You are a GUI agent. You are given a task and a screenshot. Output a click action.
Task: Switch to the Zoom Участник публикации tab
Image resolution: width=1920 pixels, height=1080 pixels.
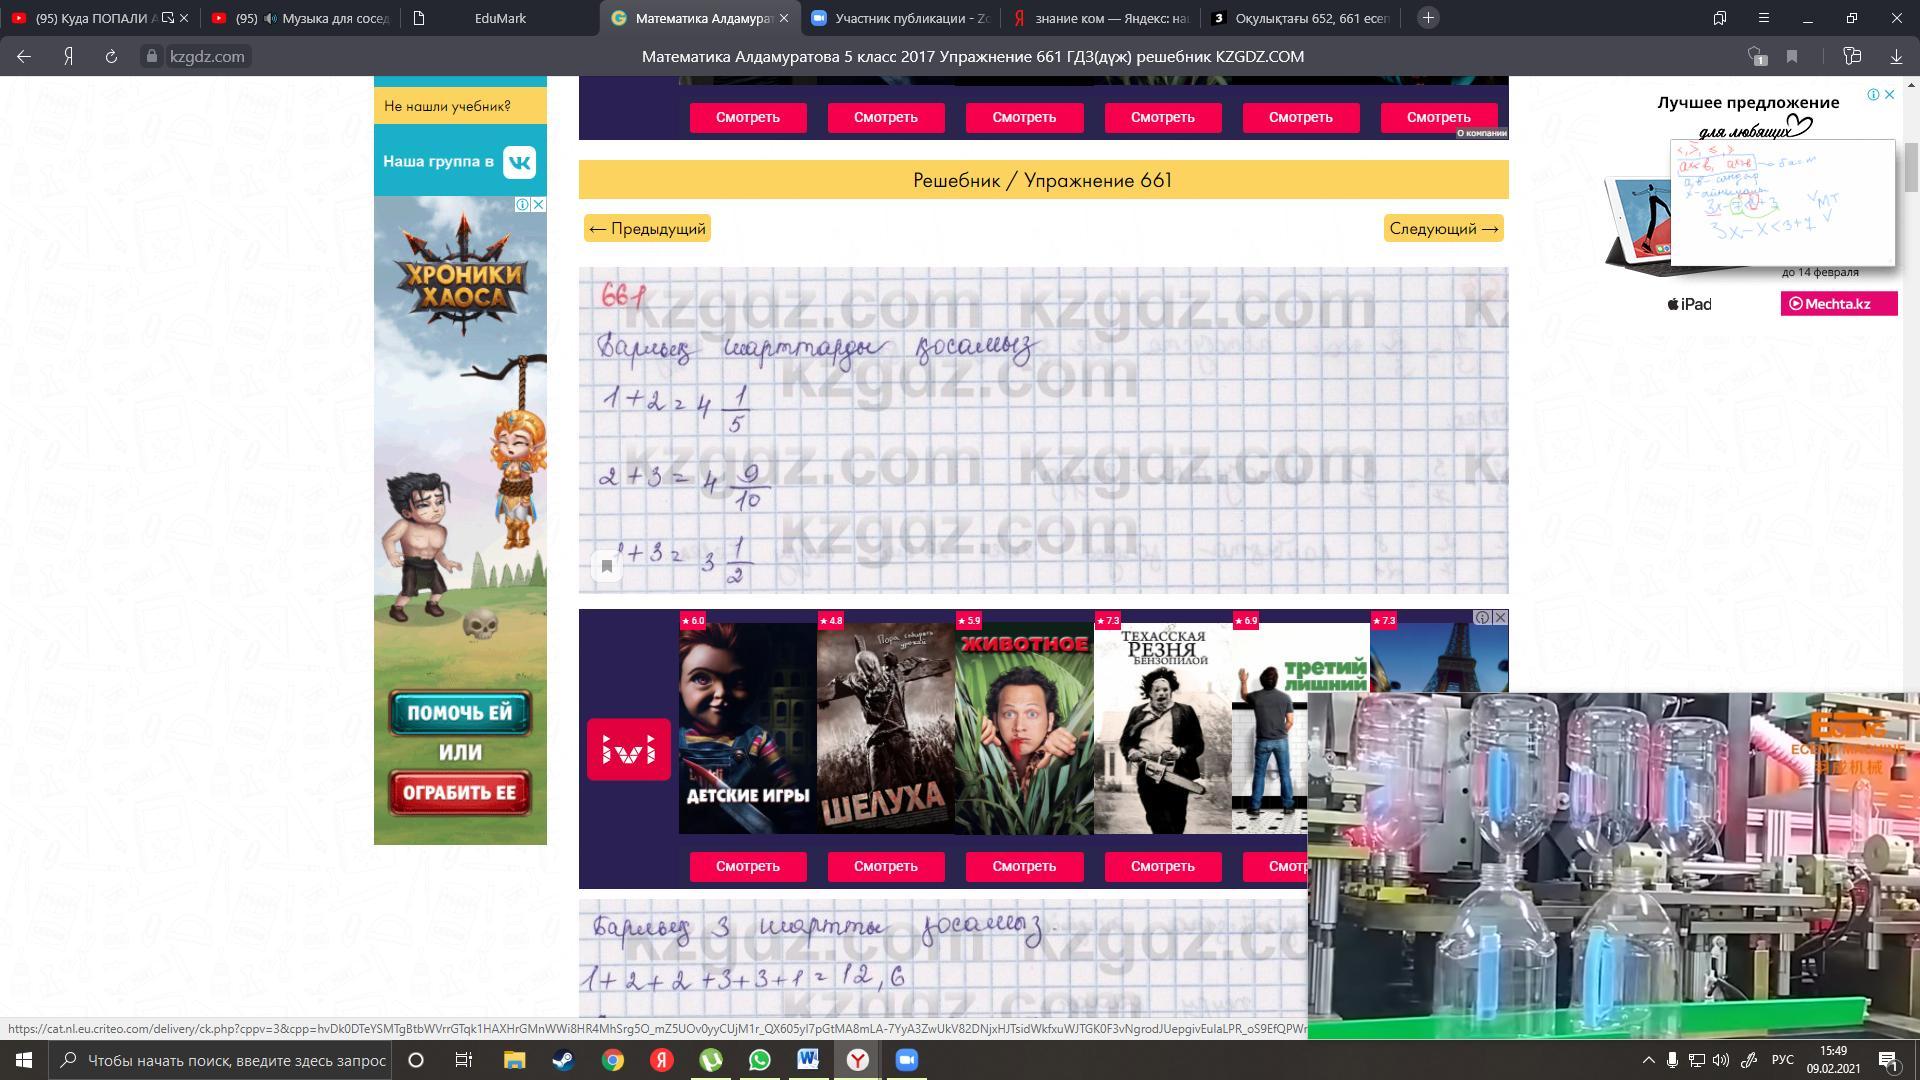[900, 18]
